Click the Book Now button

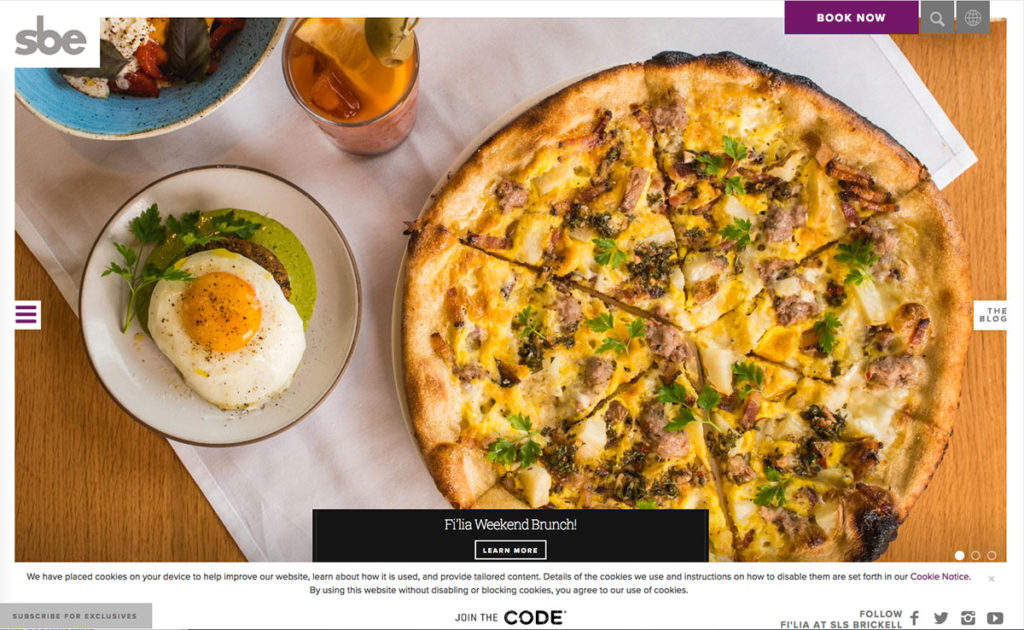click(x=851, y=18)
